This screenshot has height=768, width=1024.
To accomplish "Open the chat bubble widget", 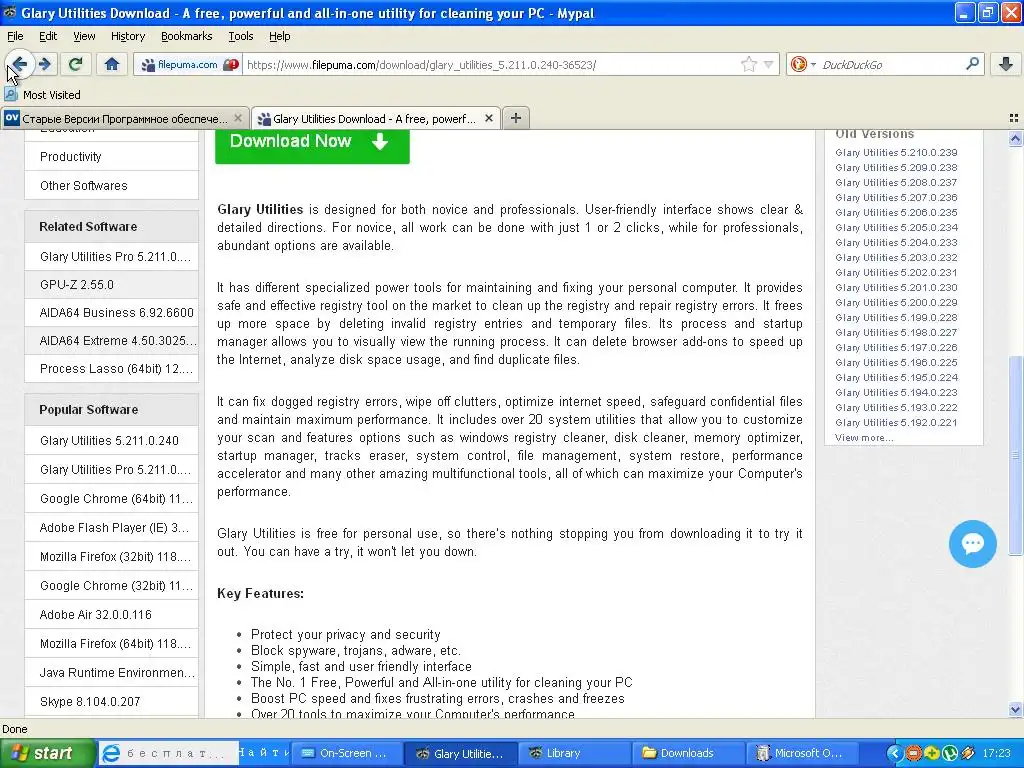I will [x=972, y=543].
